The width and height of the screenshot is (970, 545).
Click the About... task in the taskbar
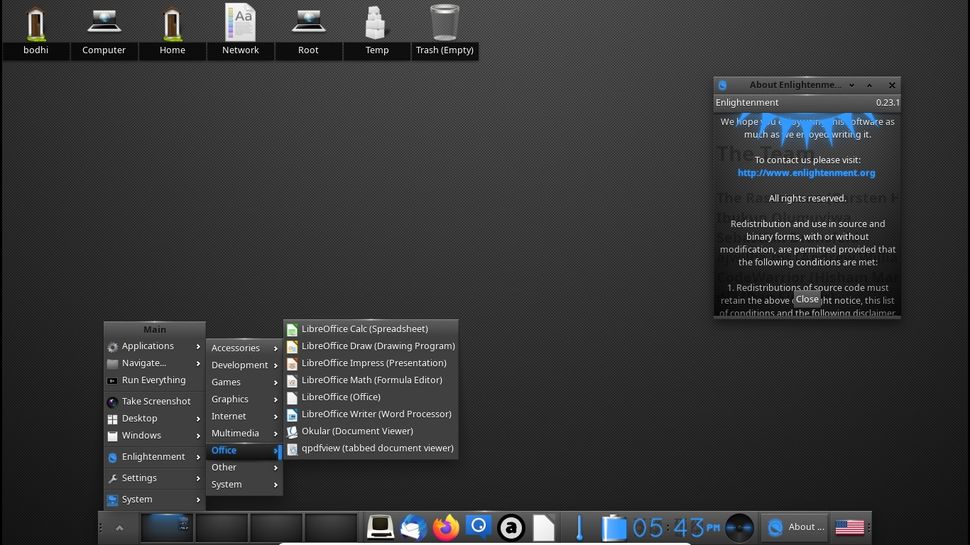pyautogui.click(x=796, y=527)
